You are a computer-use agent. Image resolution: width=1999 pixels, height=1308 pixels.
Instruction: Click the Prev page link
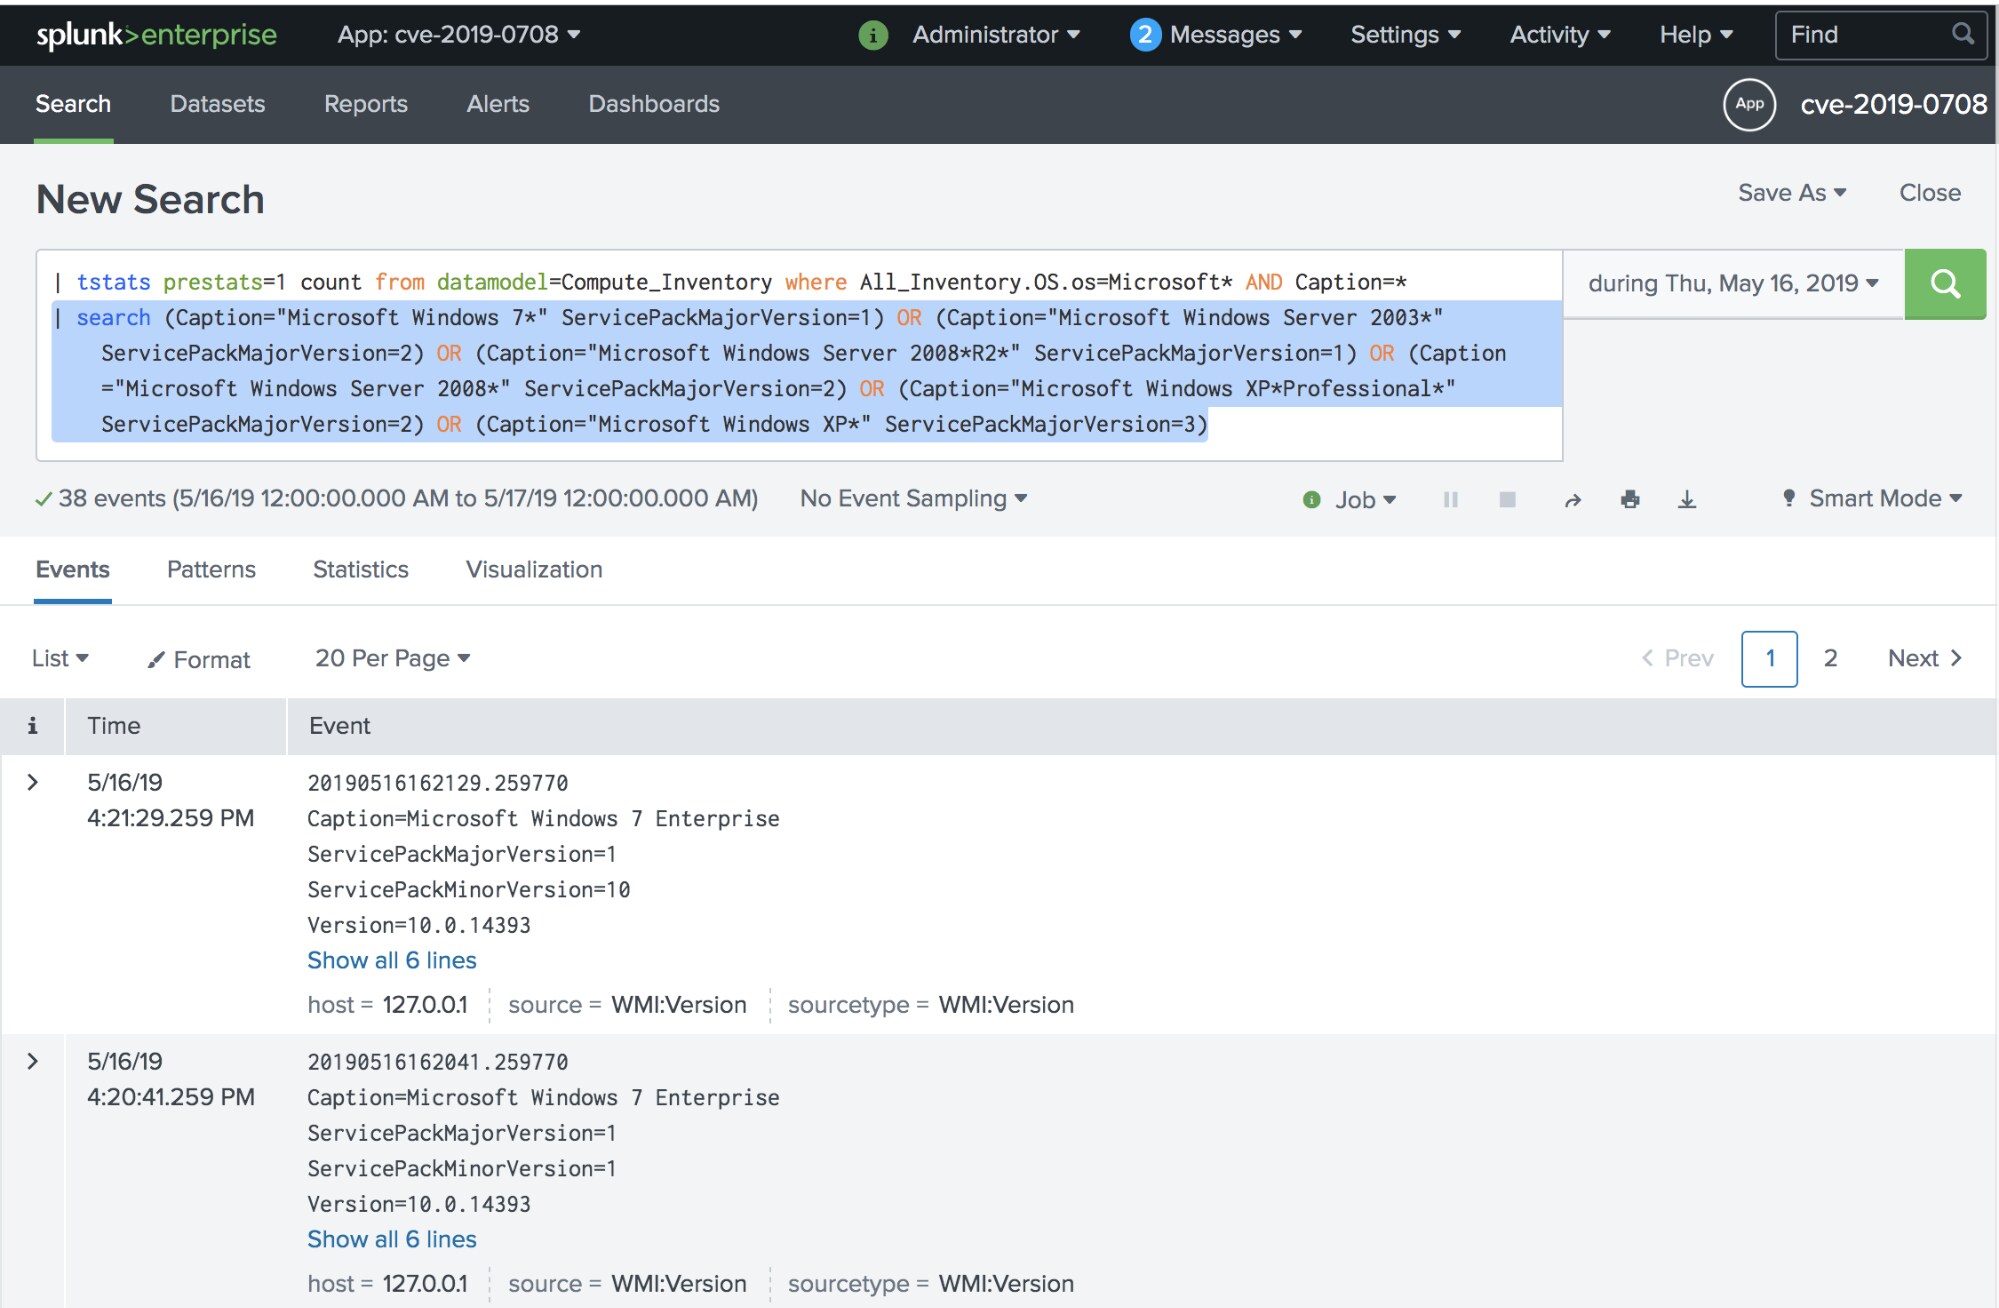click(x=1678, y=658)
